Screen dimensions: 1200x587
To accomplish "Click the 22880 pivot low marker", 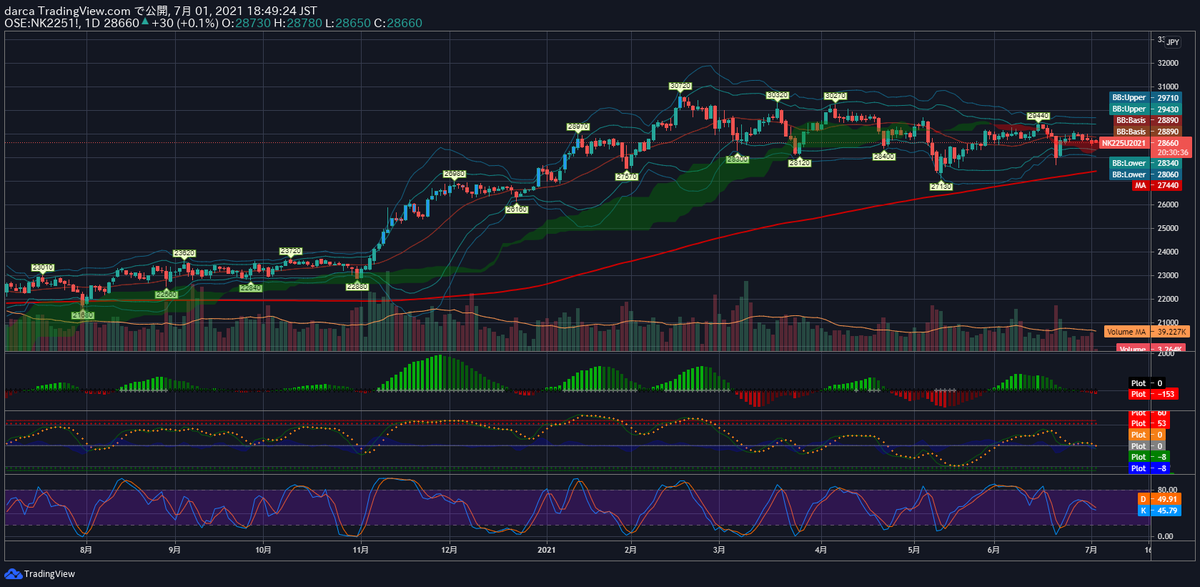I will [357, 287].
